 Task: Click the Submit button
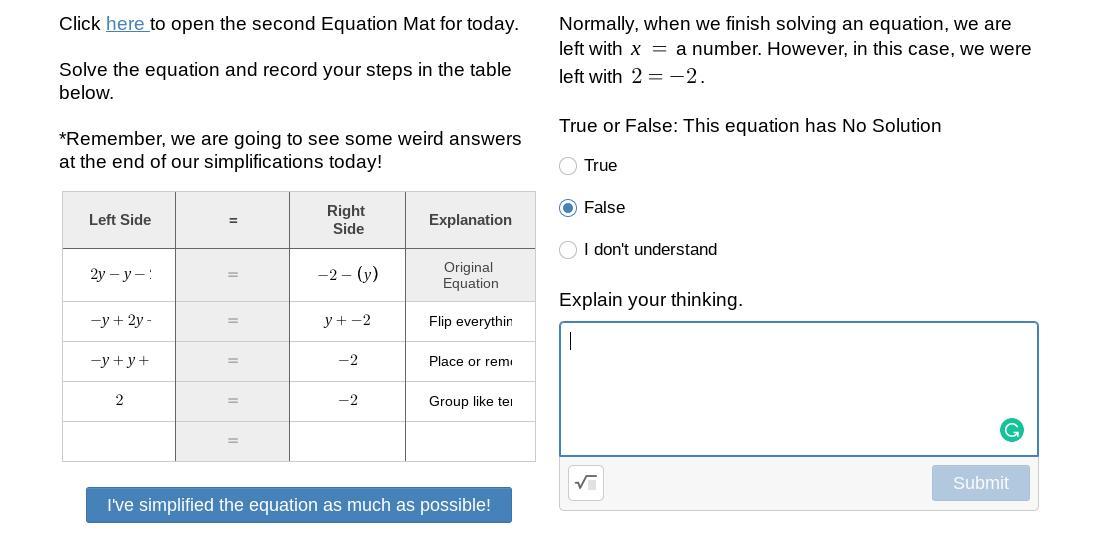[x=980, y=483]
